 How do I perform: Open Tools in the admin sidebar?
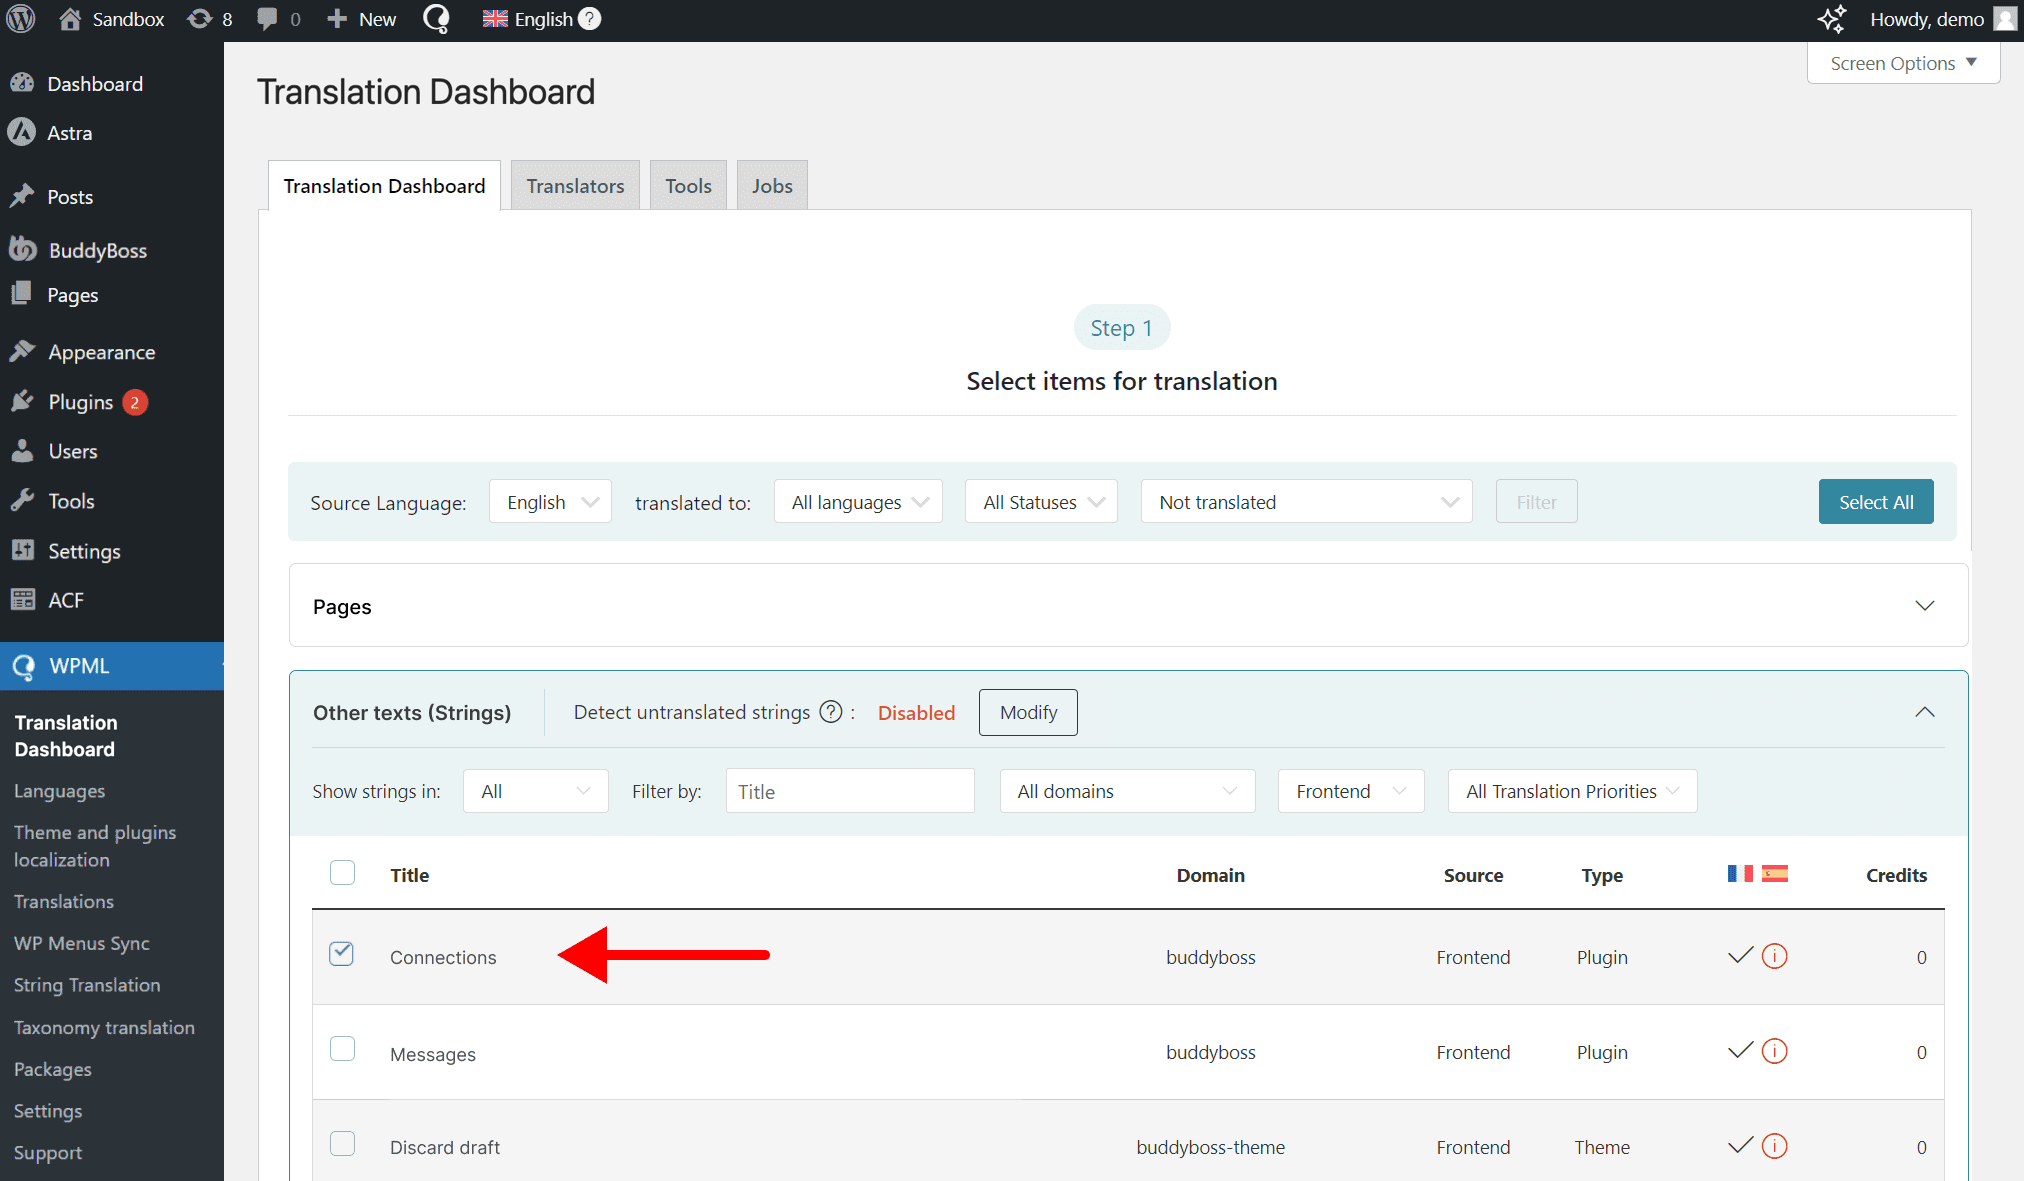point(71,501)
